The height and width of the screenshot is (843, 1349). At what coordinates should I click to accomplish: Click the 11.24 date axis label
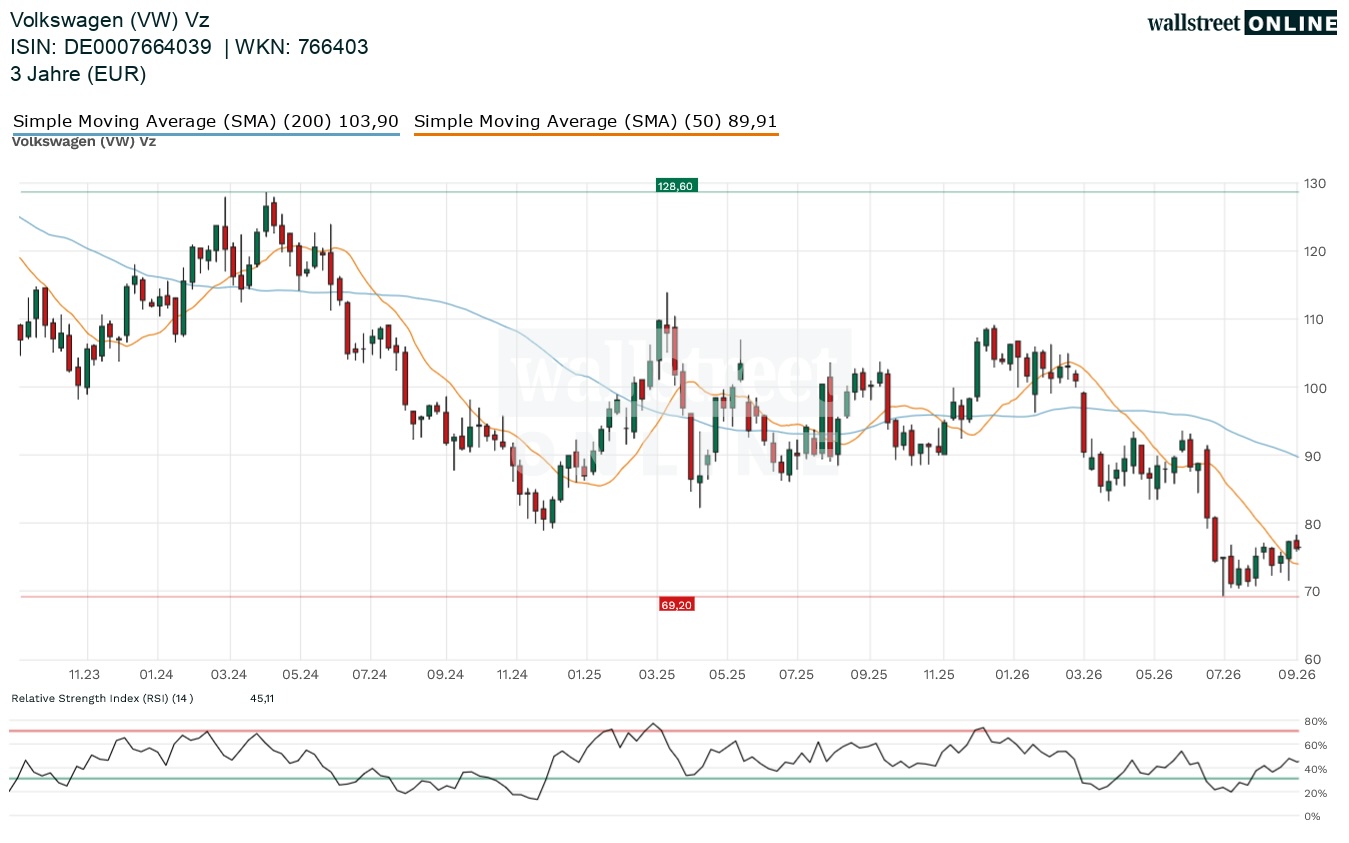[x=512, y=675]
